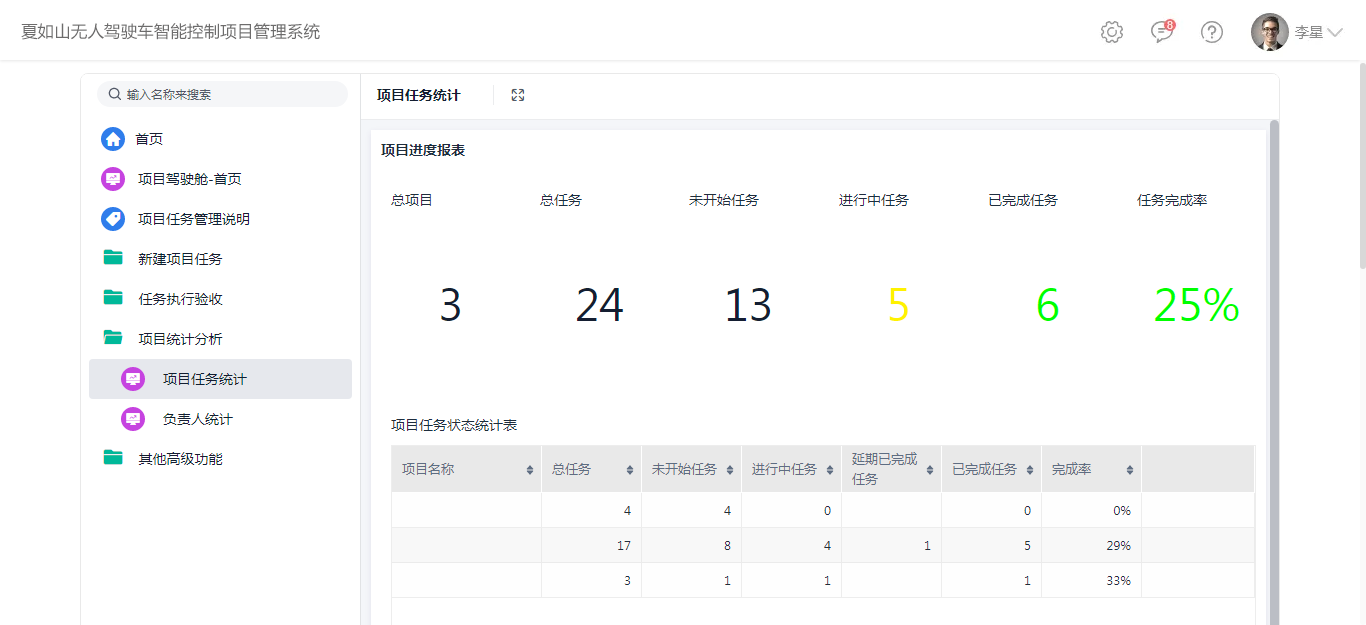Sort by 项目名称 column header
The width and height of the screenshot is (1366, 625).
[x=529, y=470]
